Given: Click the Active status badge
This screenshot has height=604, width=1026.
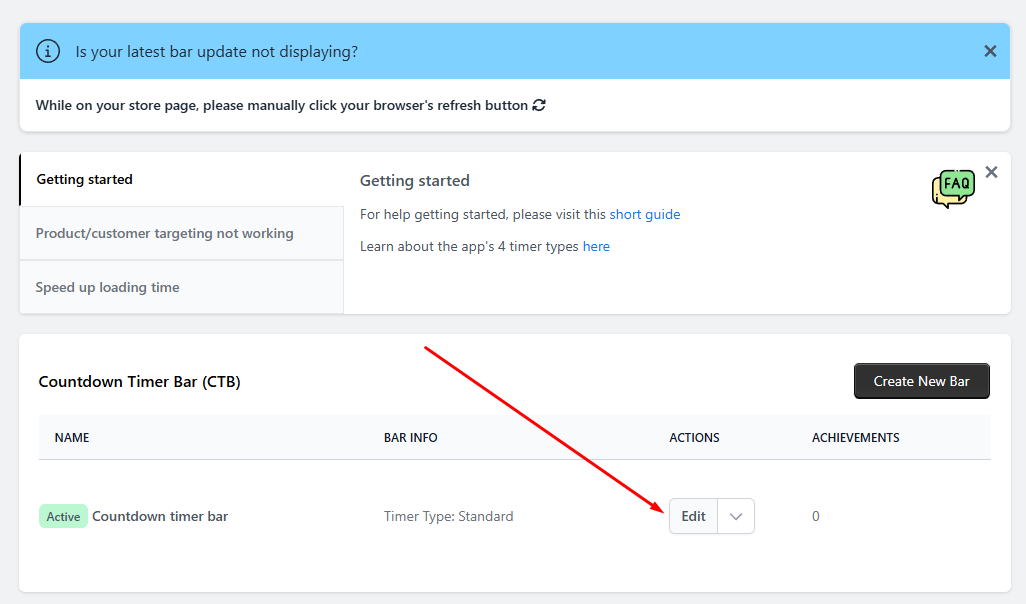Looking at the screenshot, I should coord(63,516).
